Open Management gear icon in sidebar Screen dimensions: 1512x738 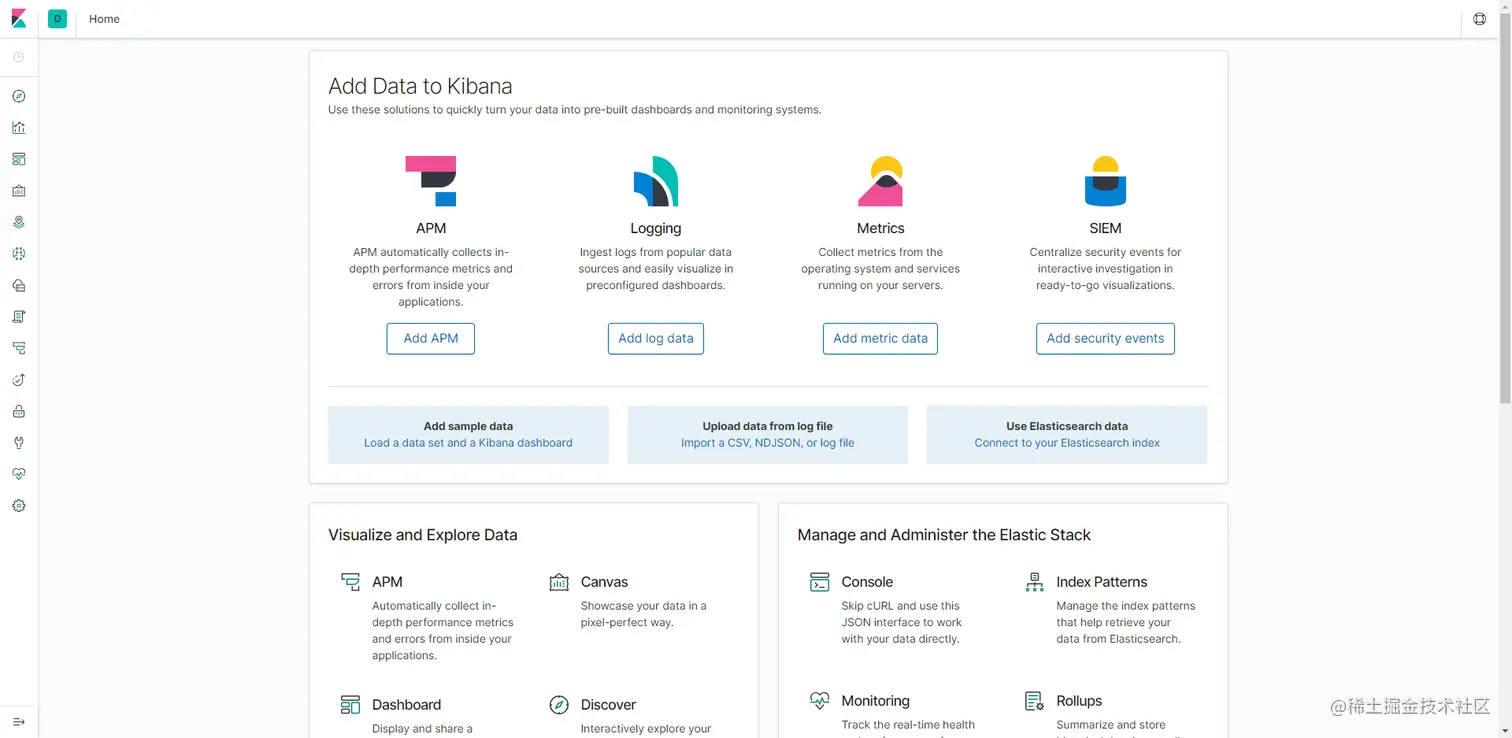point(19,506)
